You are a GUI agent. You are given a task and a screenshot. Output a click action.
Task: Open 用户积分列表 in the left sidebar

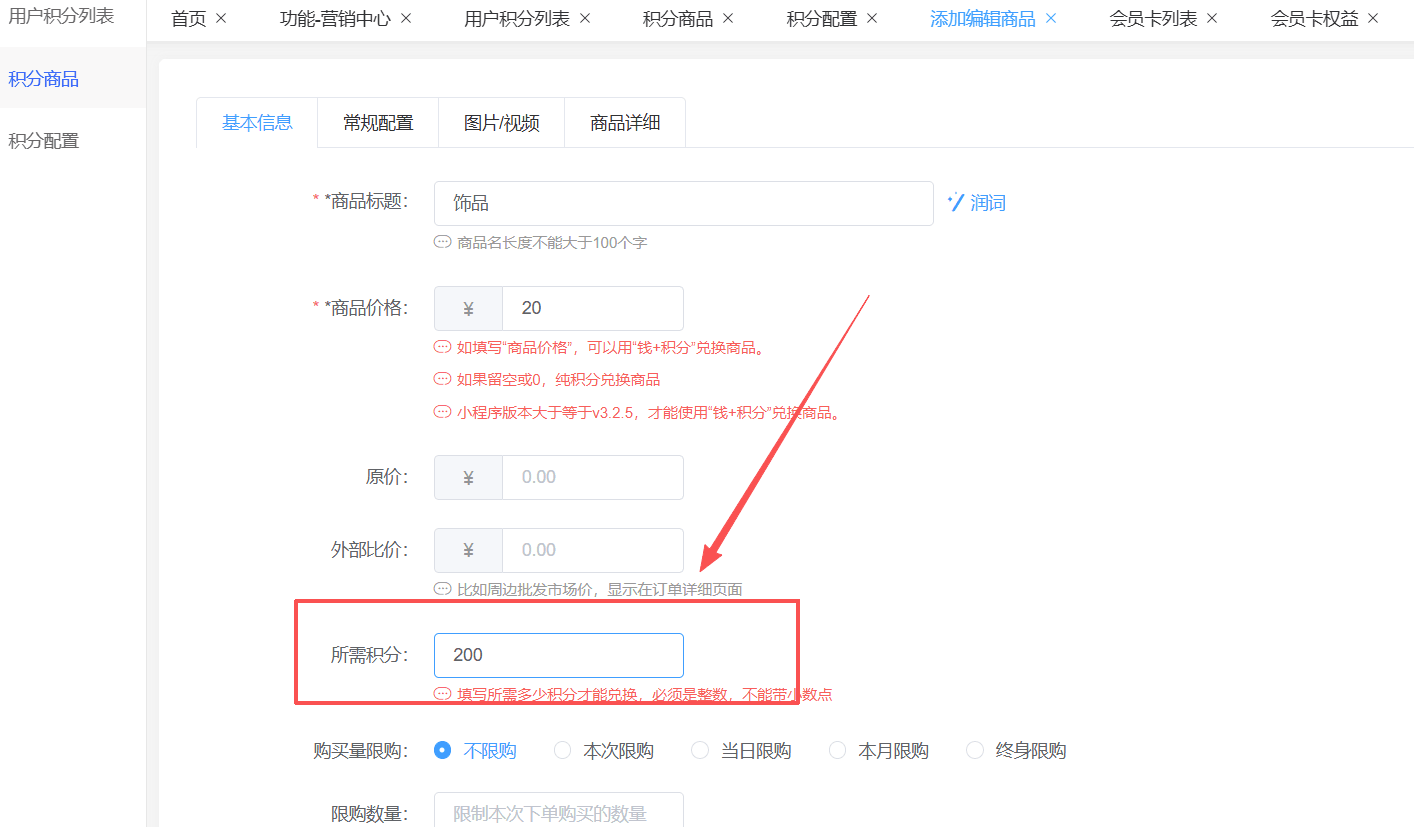coord(61,16)
